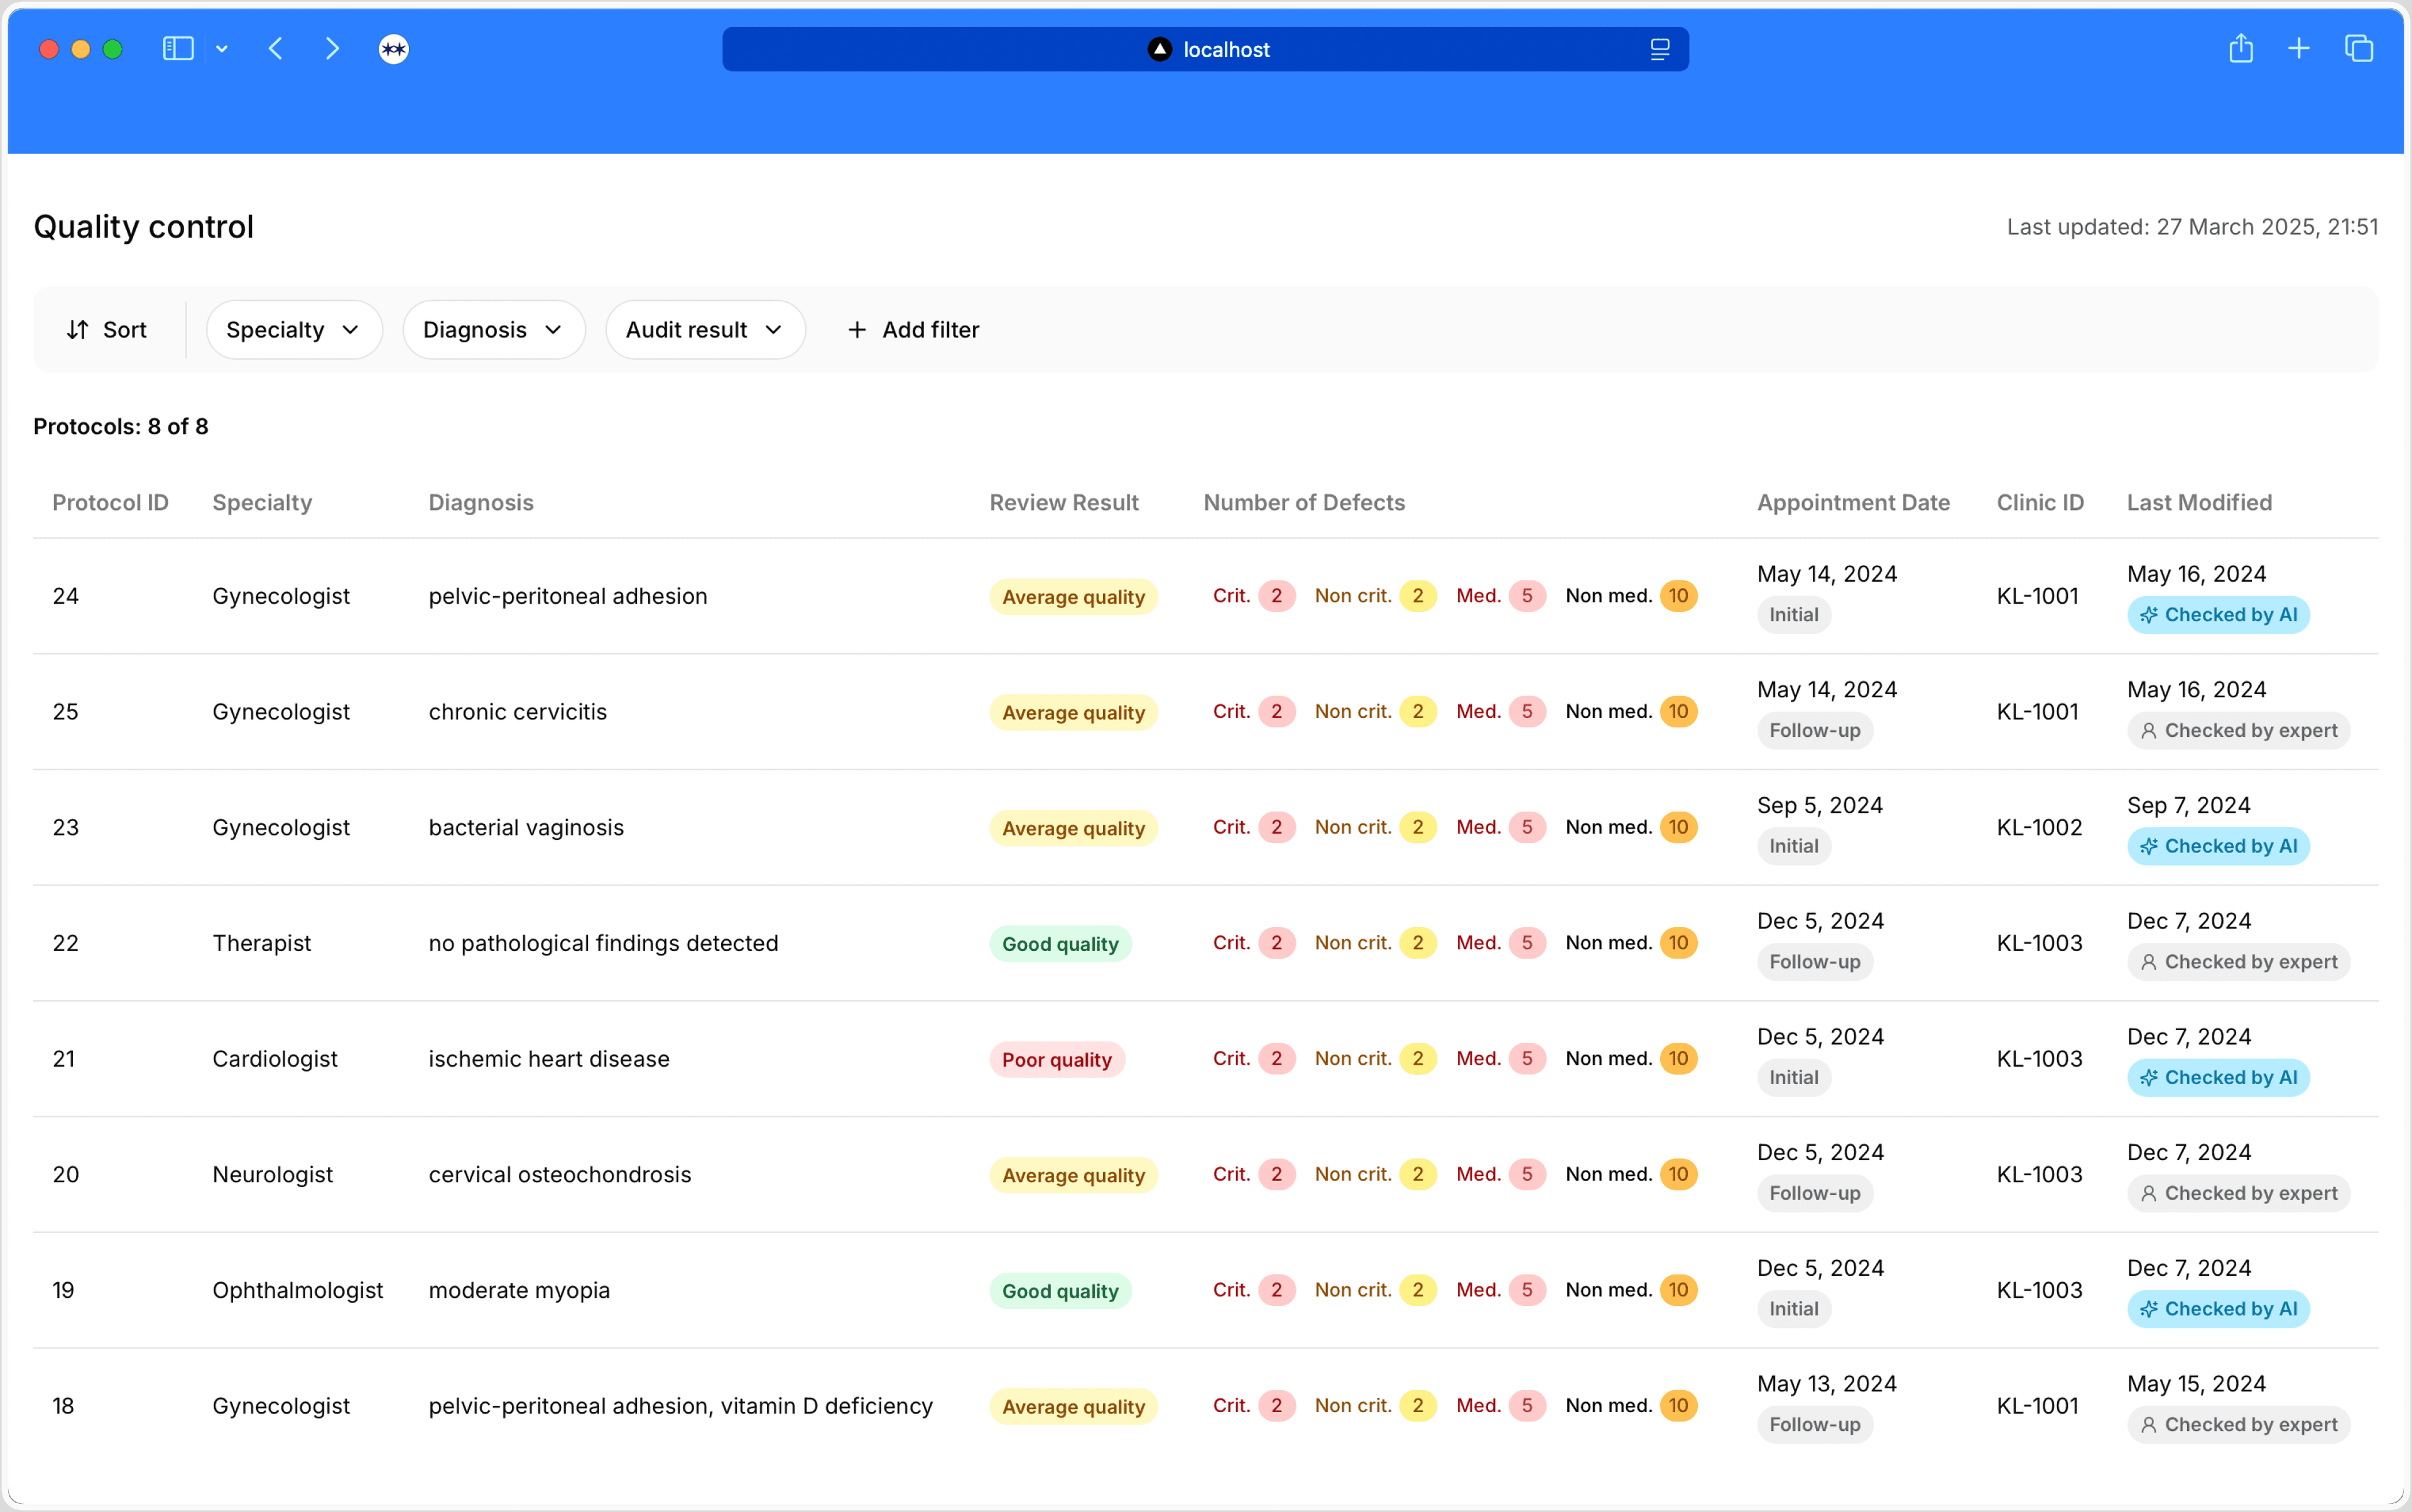The image size is (2412, 1512).
Task: Open the Diagnosis filter dropdown
Action: click(x=493, y=330)
